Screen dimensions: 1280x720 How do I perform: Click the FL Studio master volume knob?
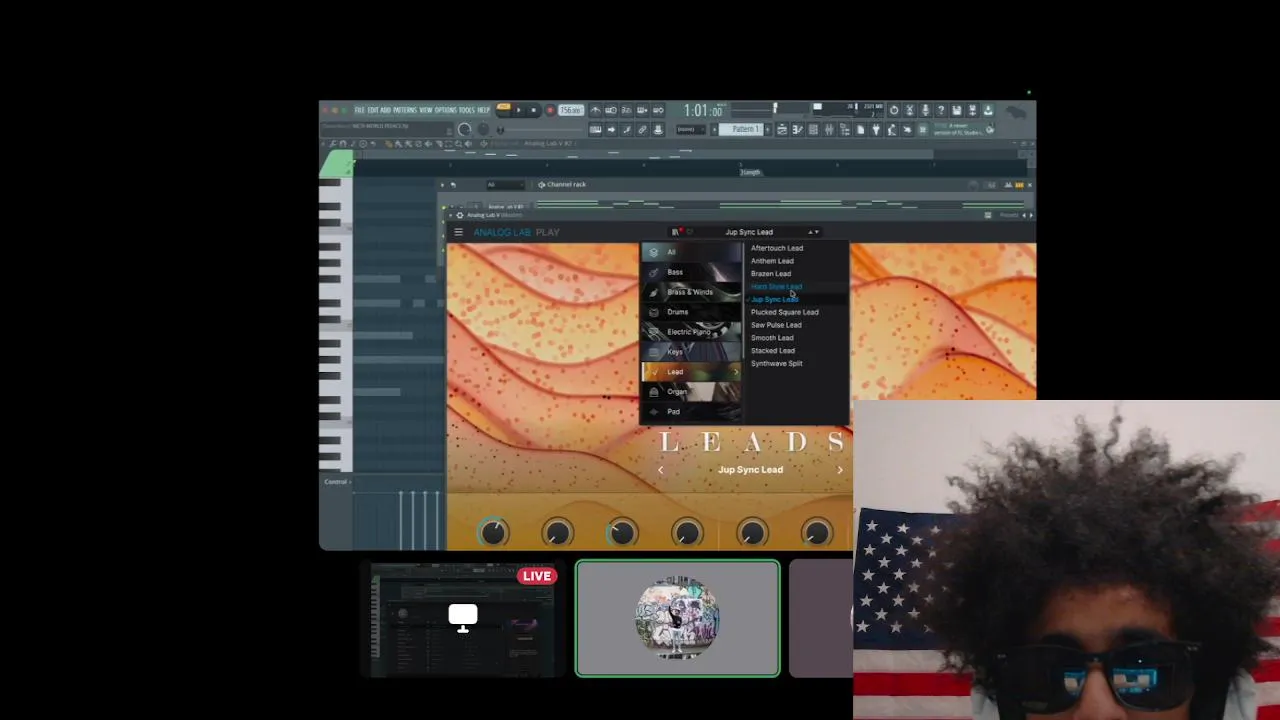point(464,129)
